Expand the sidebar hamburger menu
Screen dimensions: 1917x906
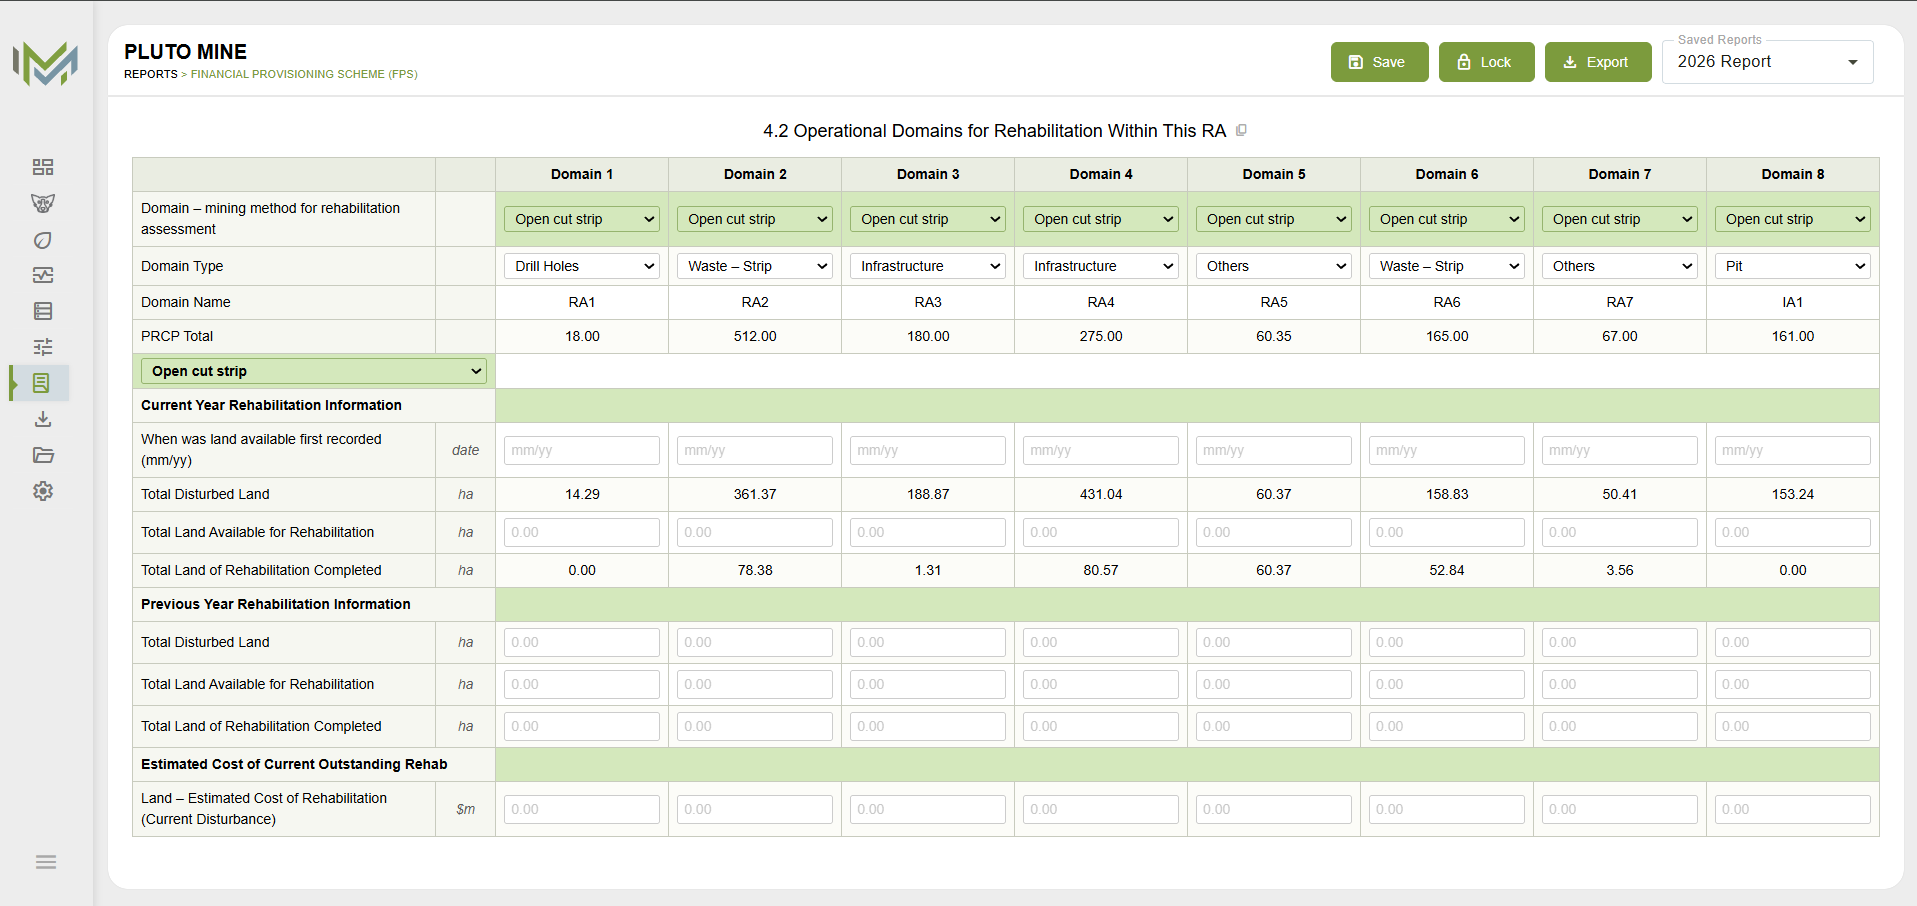pyautogui.click(x=46, y=862)
